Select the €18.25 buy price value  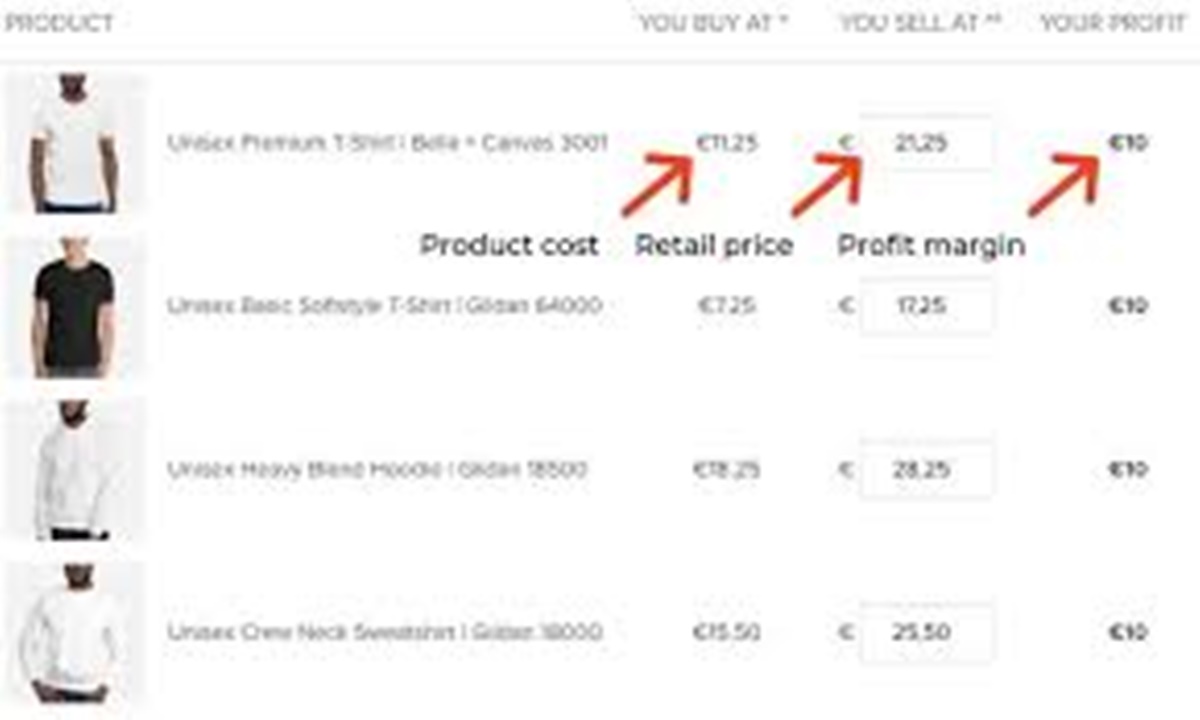click(x=727, y=469)
